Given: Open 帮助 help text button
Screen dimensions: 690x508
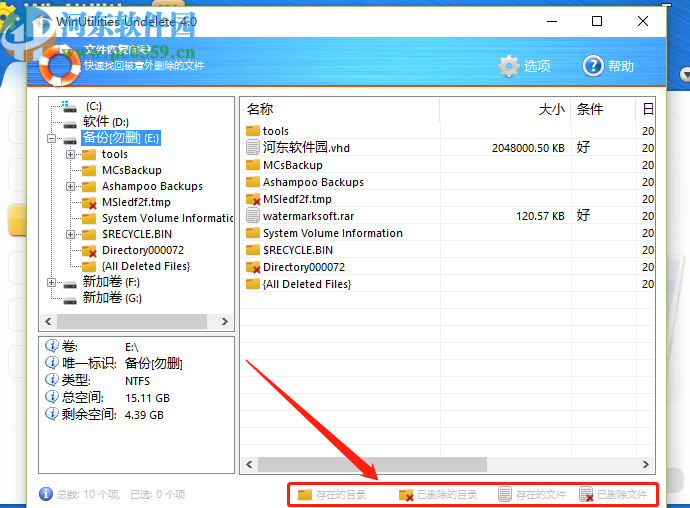Looking at the screenshot, I should [x=621, y=66].
